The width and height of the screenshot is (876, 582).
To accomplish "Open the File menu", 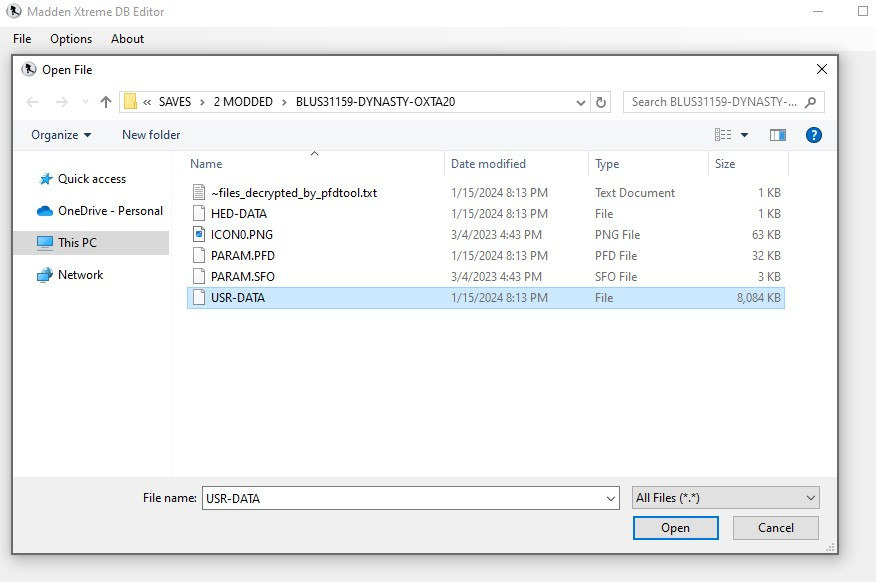I will click(x=22, y=39).
